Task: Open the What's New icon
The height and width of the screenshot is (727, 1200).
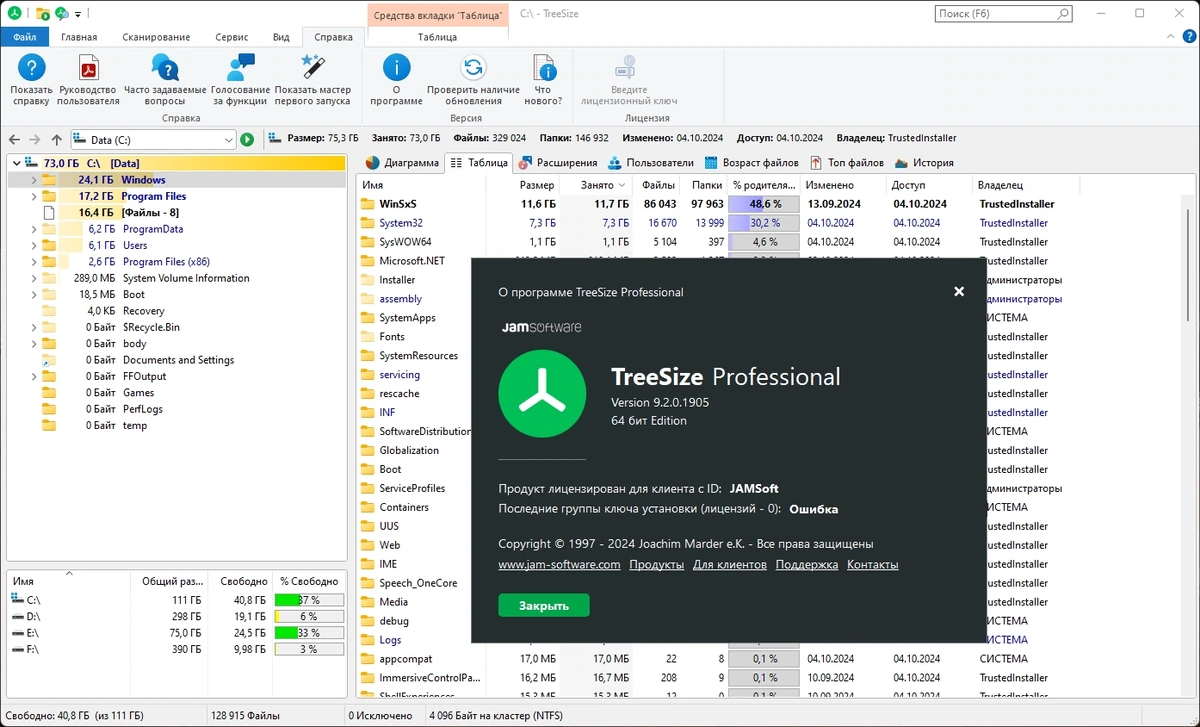Action: [x=544, y=67]
